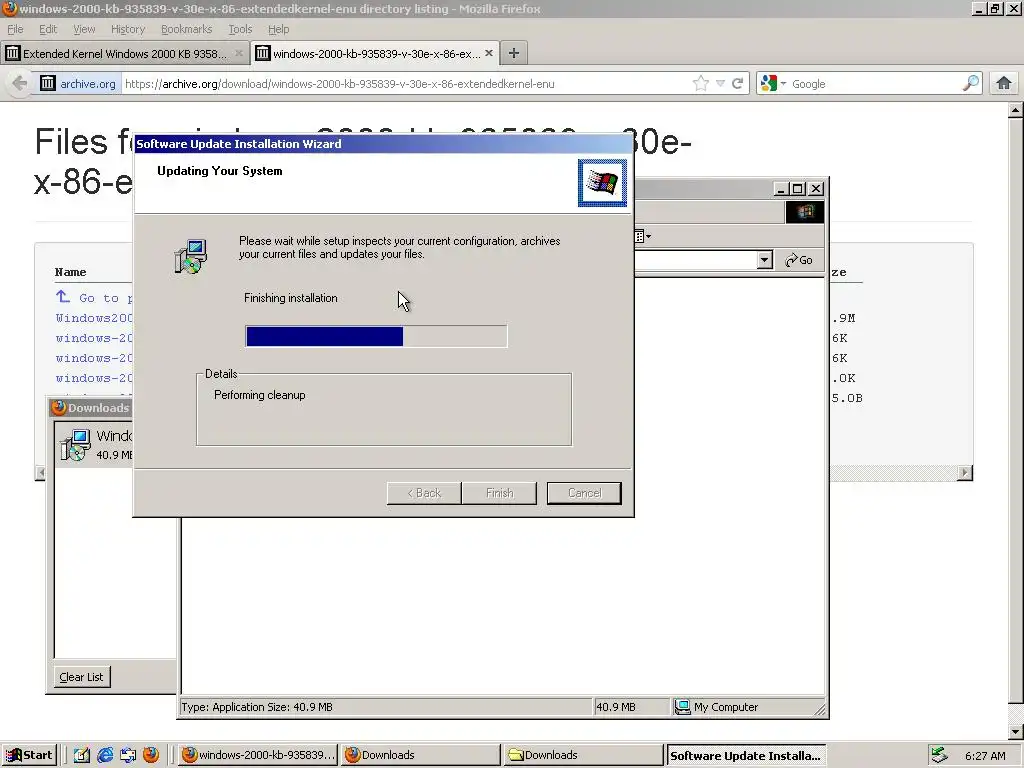This screenshot has width=1024, height=768.
Task: Open a new tab with the plus button
Action: tap(514, 54)
